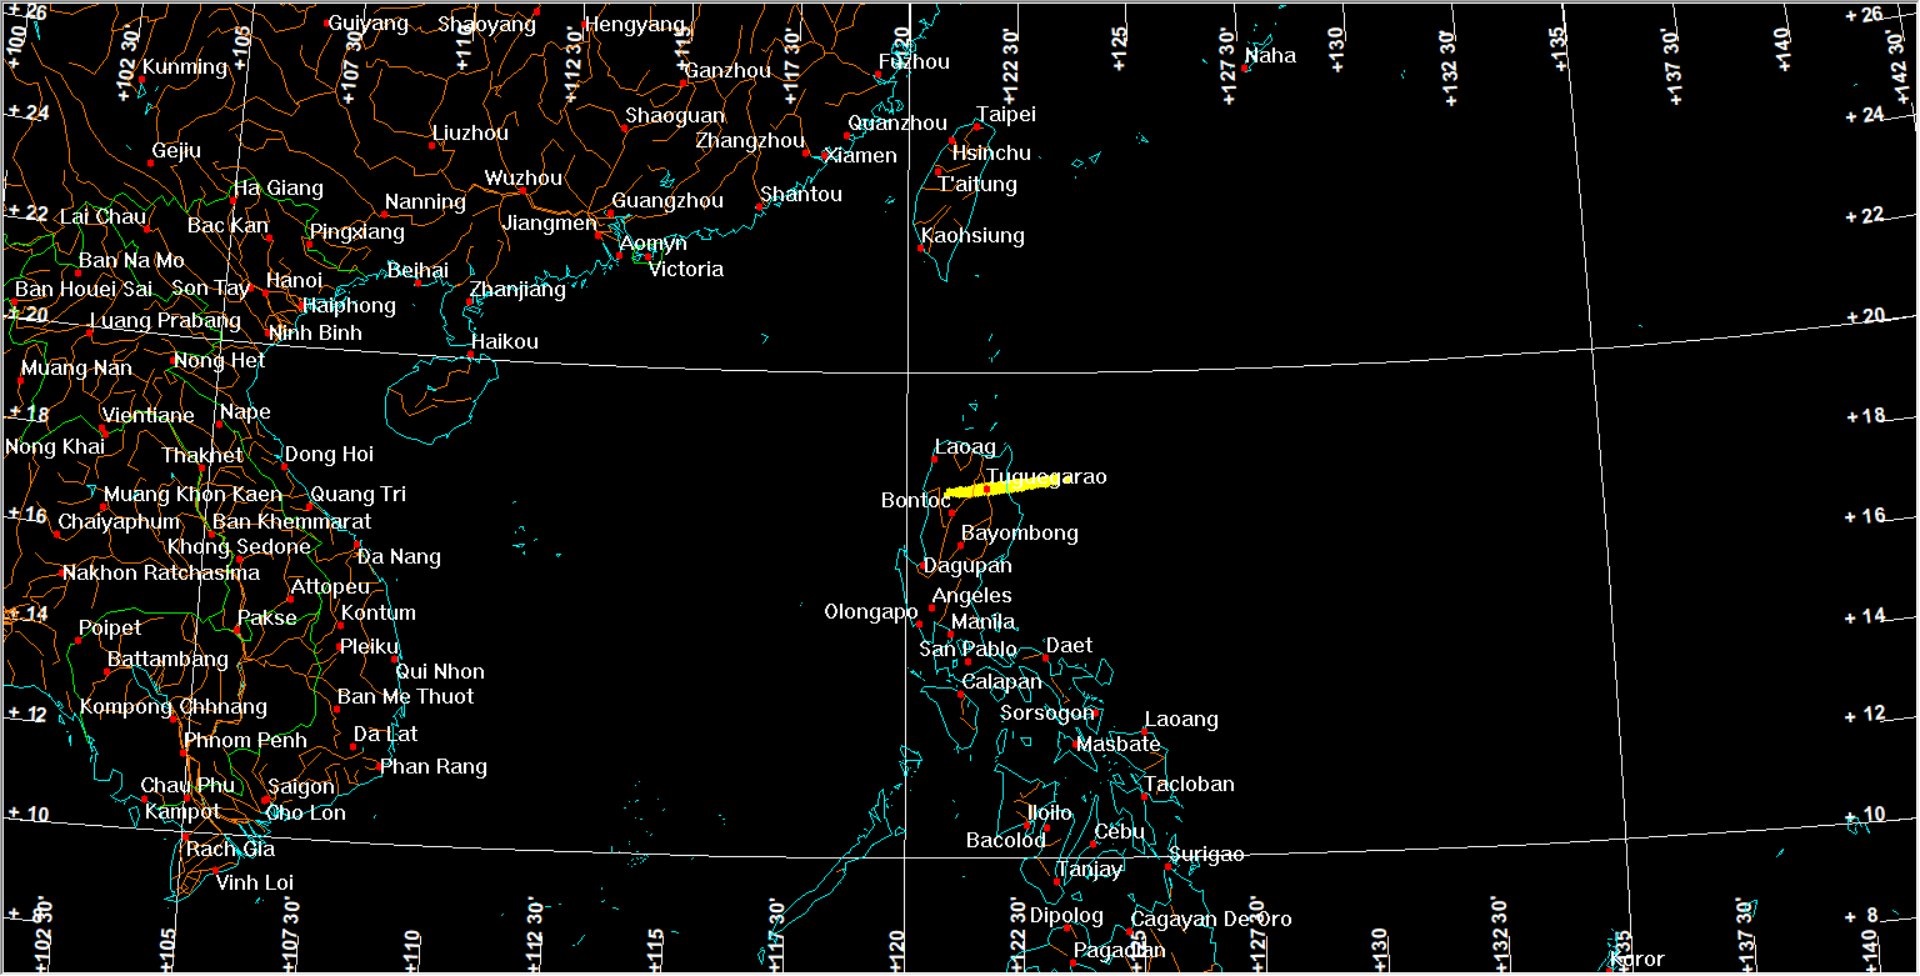Viewport: 1920px width, 976px height.
Task: Click the Taipei city marker
Action: click(977, 127)
